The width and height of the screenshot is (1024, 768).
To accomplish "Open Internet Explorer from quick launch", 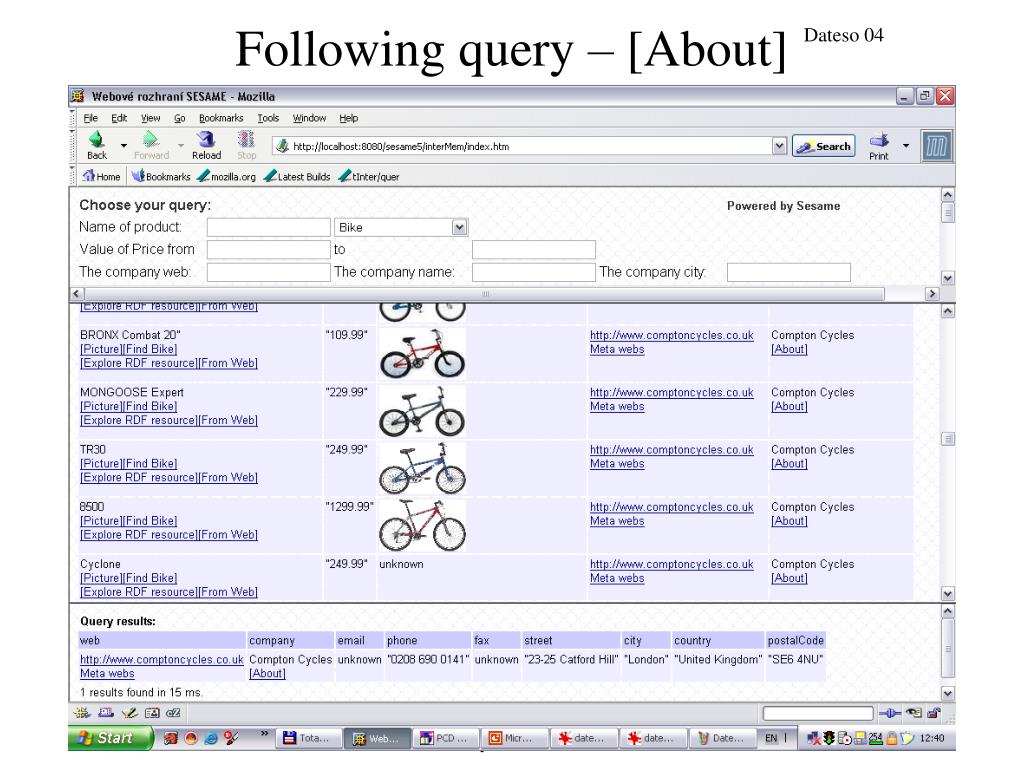I will (211, 738).
